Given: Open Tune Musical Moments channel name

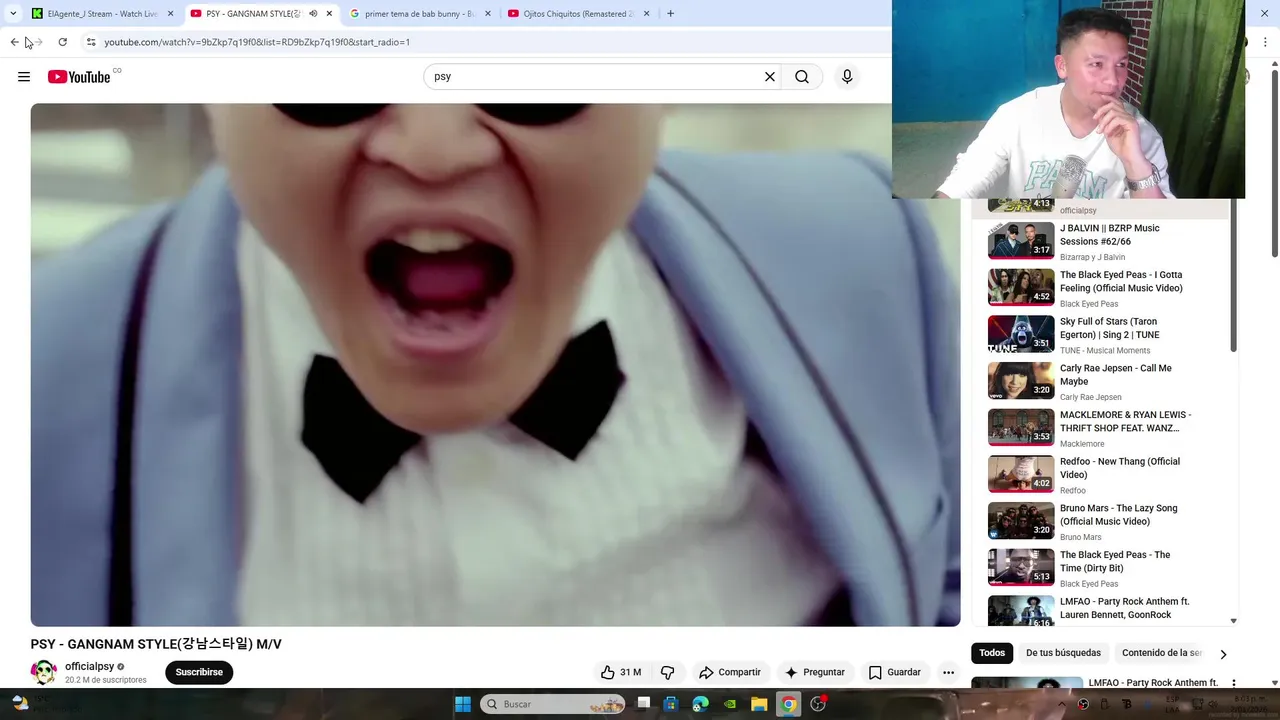Looking at the screenshot, I should [1105, 350].
